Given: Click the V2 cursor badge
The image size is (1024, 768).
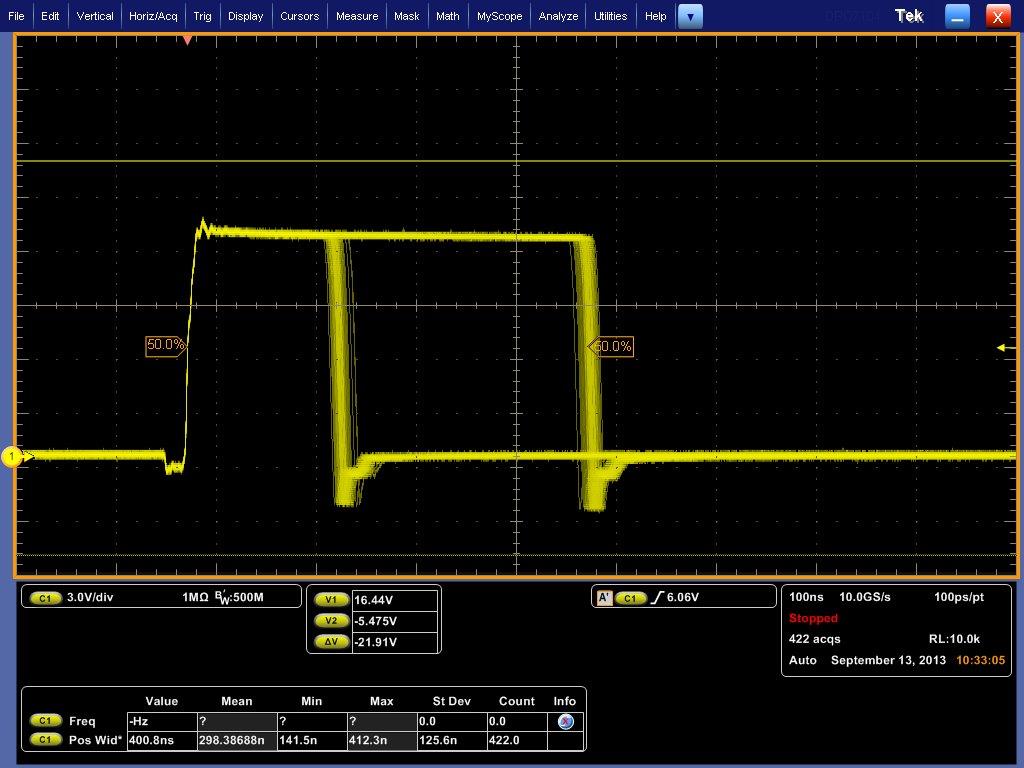Looking at the screenshot, I should coord(331,620).
